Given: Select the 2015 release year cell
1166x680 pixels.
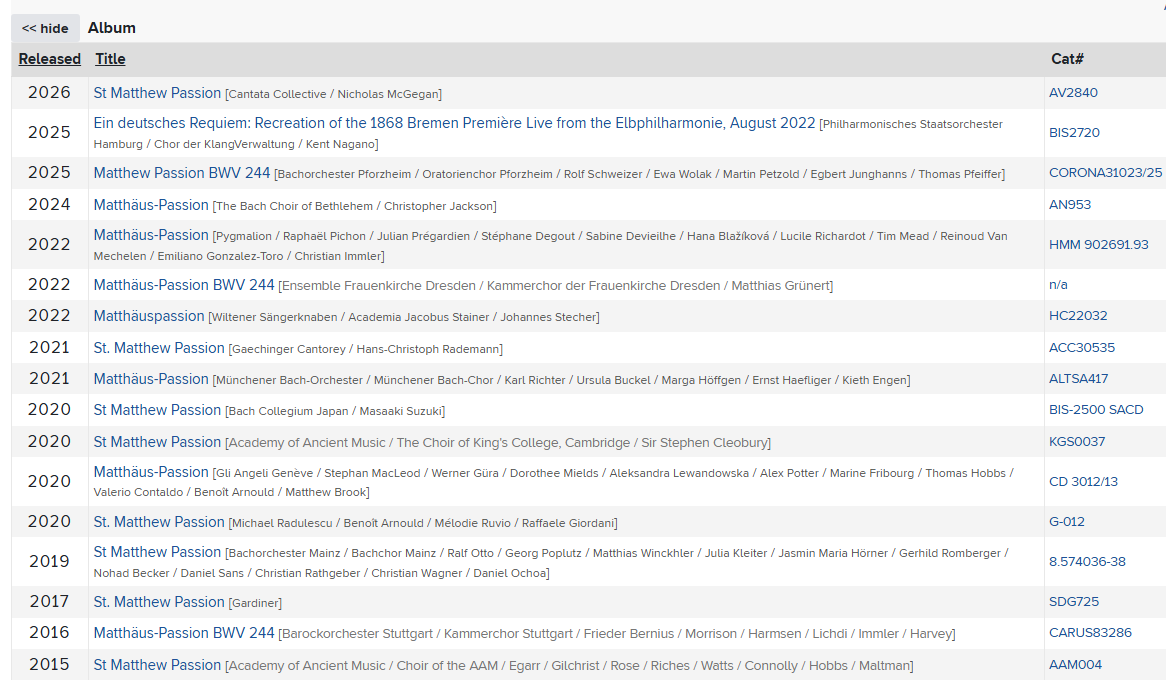Looking at the screenshot, I should coord(49,664).
